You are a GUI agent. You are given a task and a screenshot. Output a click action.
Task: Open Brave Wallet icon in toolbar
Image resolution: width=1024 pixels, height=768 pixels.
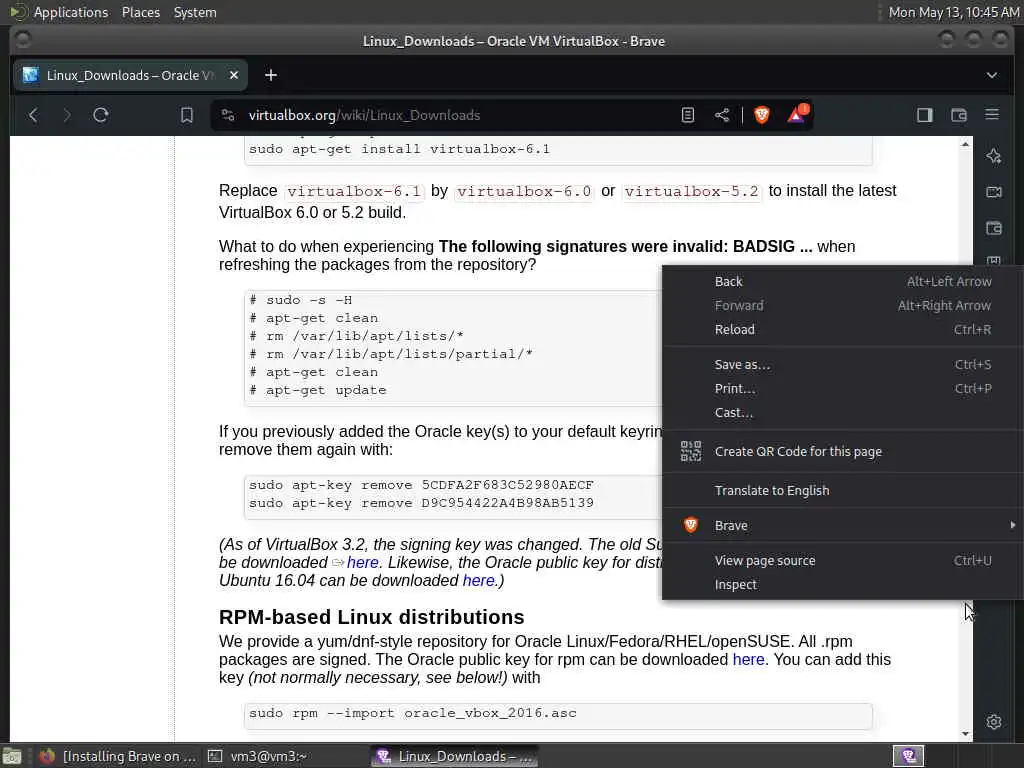coord(959,116)
